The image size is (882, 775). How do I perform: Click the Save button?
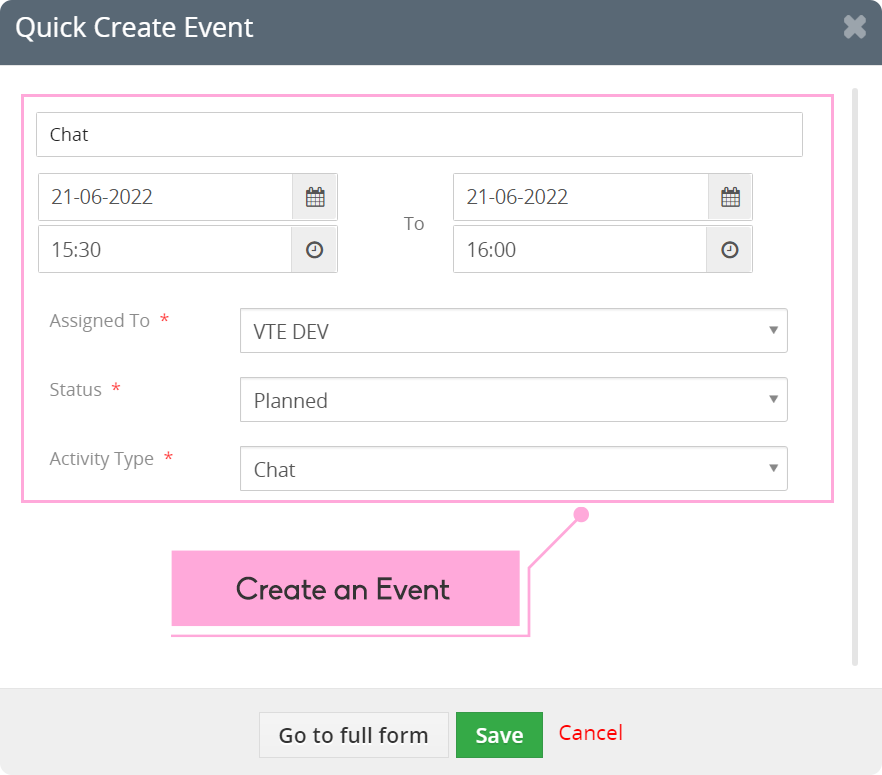(500, 735)
